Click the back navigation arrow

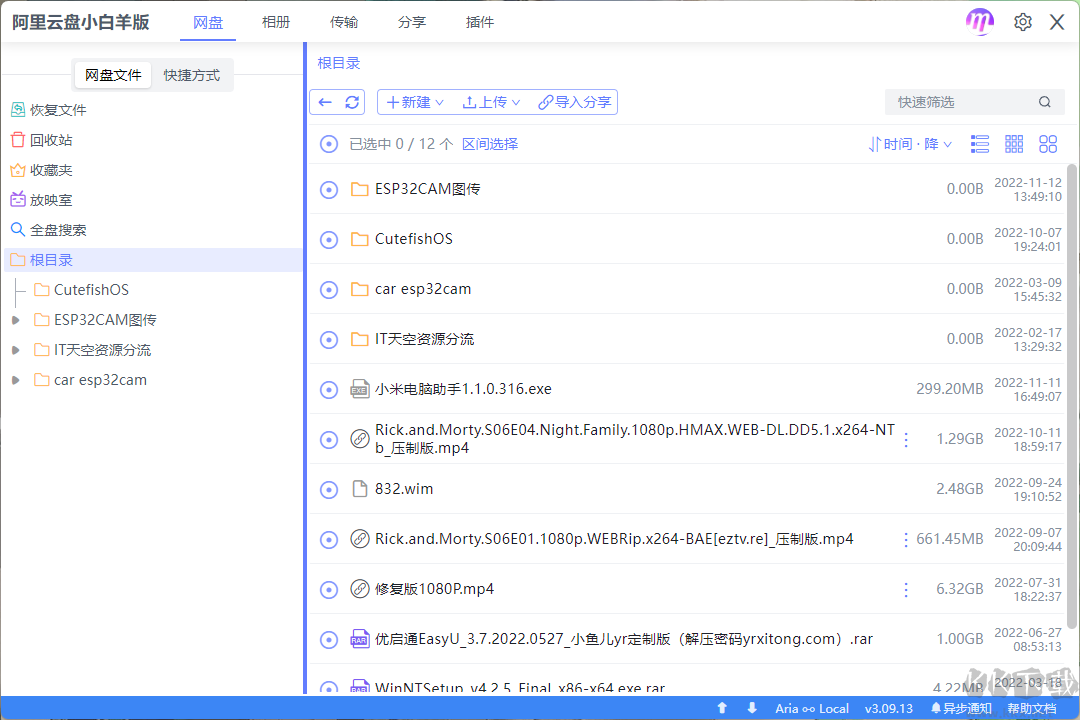[325, 101]
